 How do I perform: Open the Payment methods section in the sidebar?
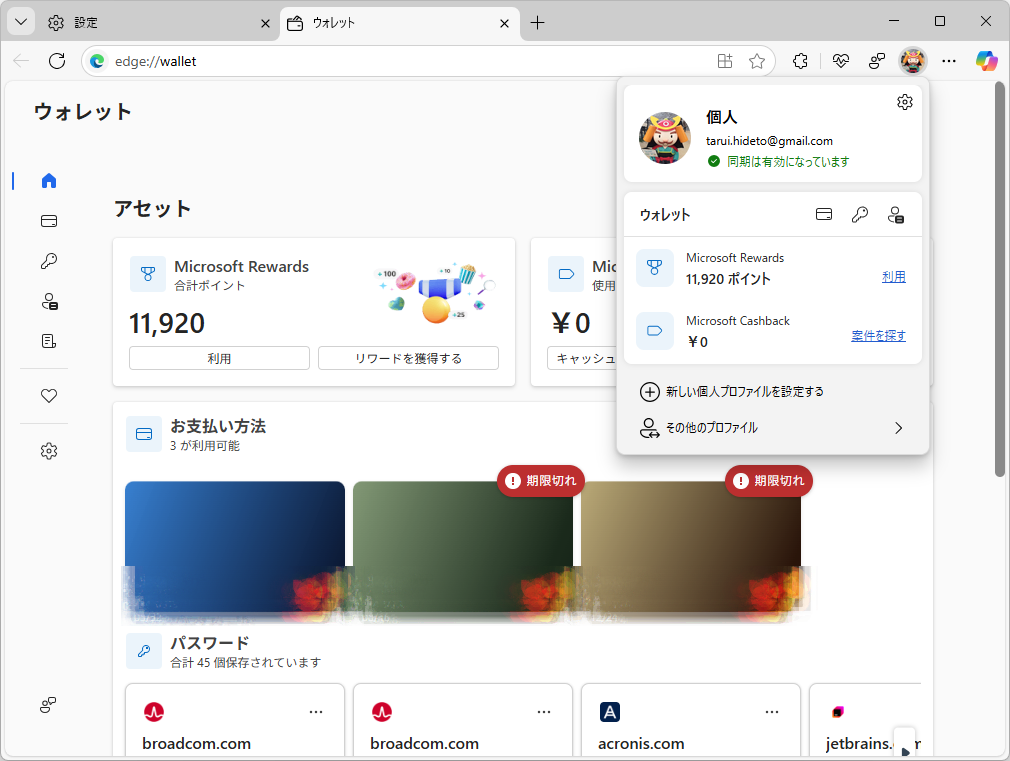point(47,221)
